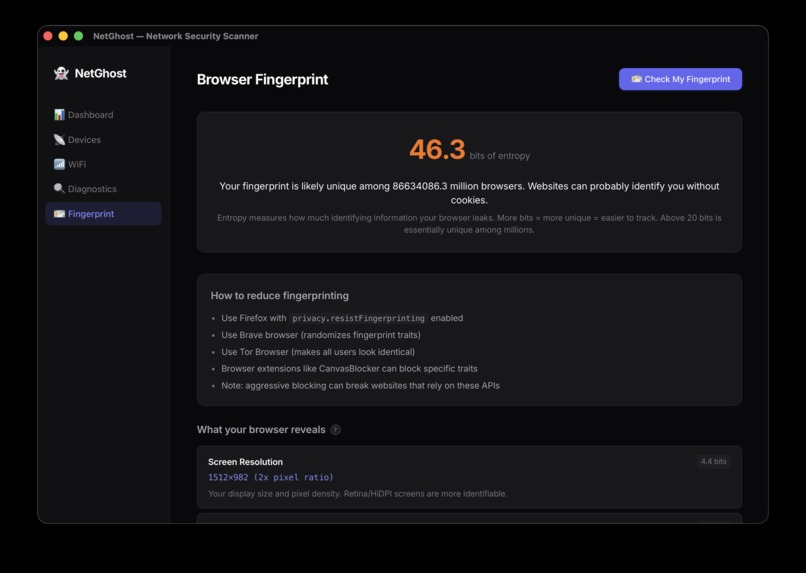Select the Fingerprint sidebar item
Image resolution: width=806 pixels, height=573 pixels.
[103, 214]
